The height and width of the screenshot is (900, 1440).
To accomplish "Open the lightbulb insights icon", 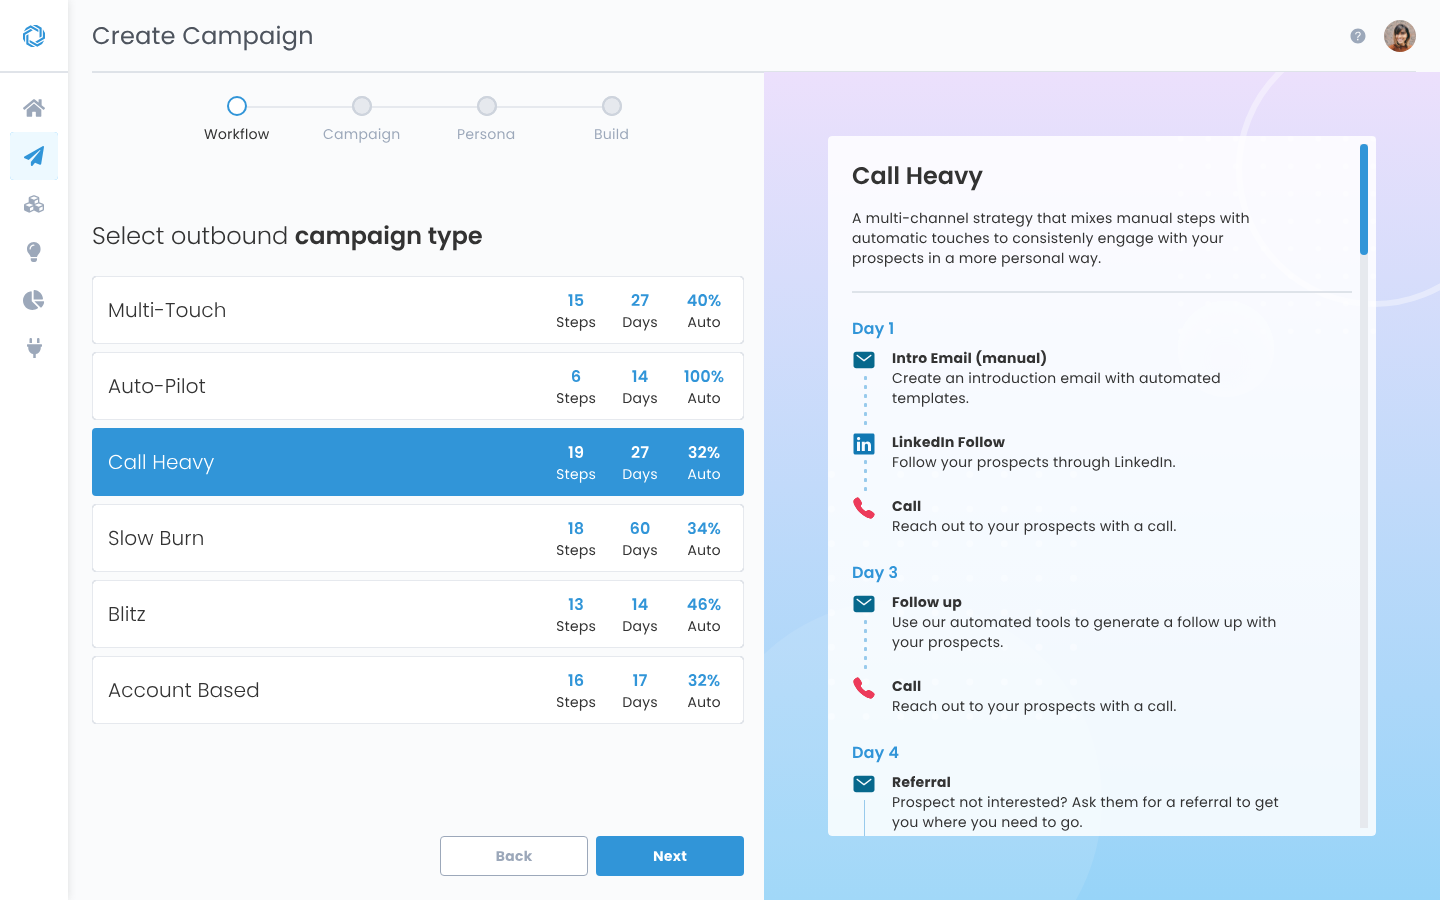I will [34, 252].
